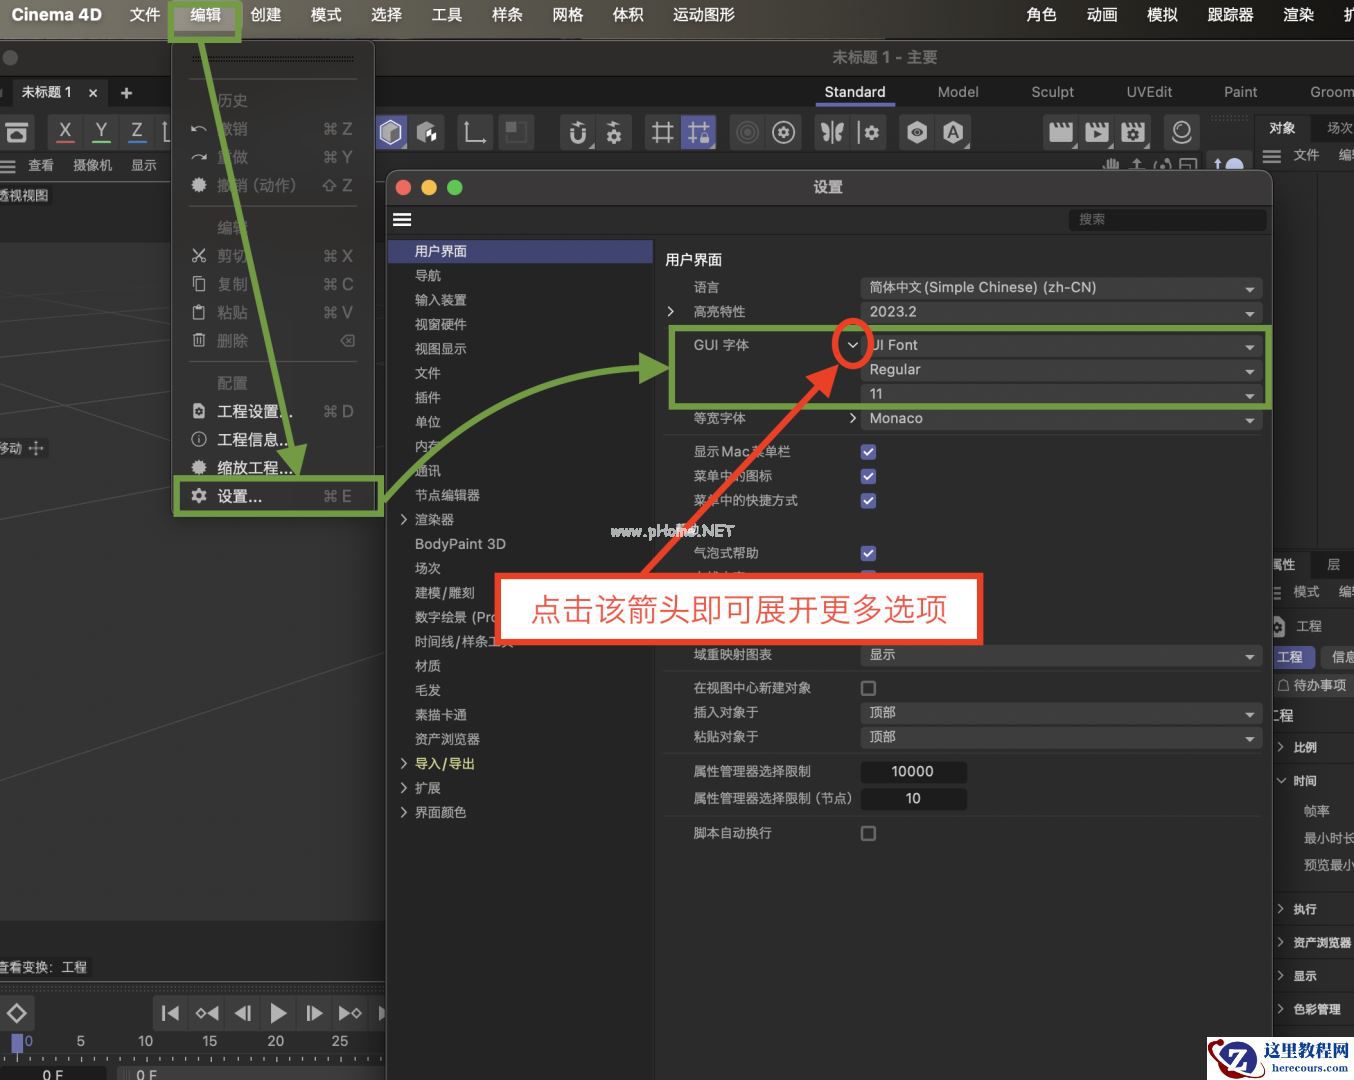The width and height of the screenshot is (1354, 1080).
Task: Open the Monaco monospace font dropdown
Action: (1061, 419)
